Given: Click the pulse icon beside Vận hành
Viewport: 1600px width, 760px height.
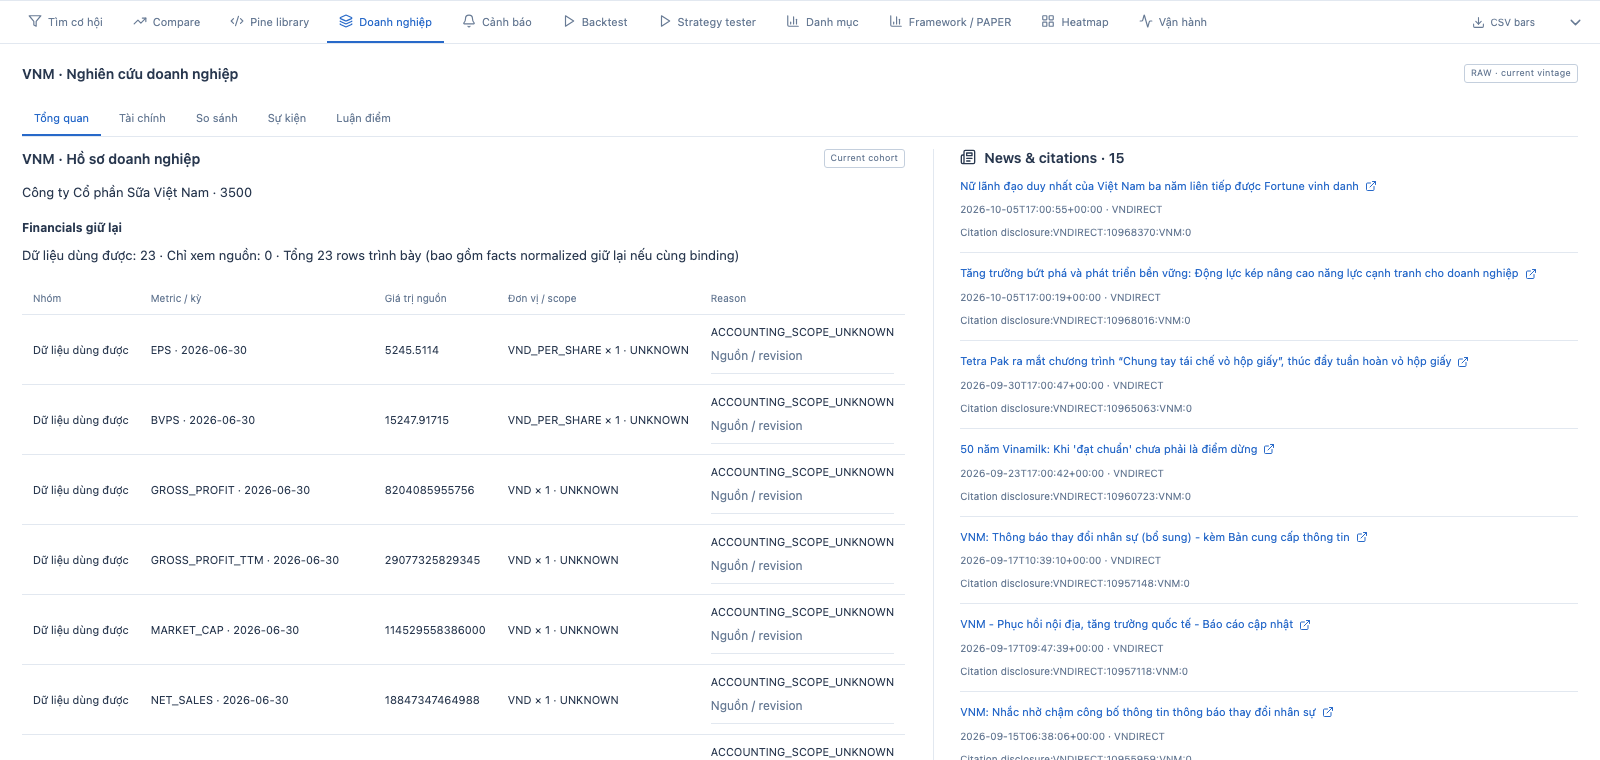Looking at the screenshot, I should [1146, 21].
